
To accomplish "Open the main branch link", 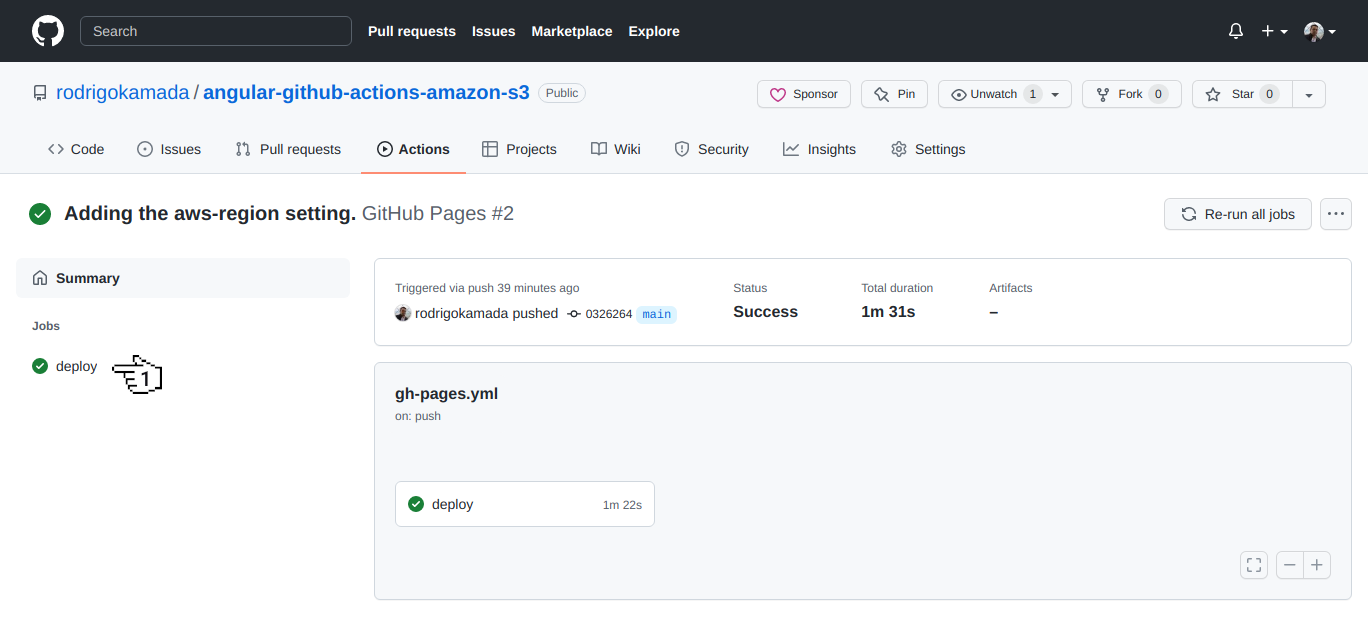I will coord(656,313).
